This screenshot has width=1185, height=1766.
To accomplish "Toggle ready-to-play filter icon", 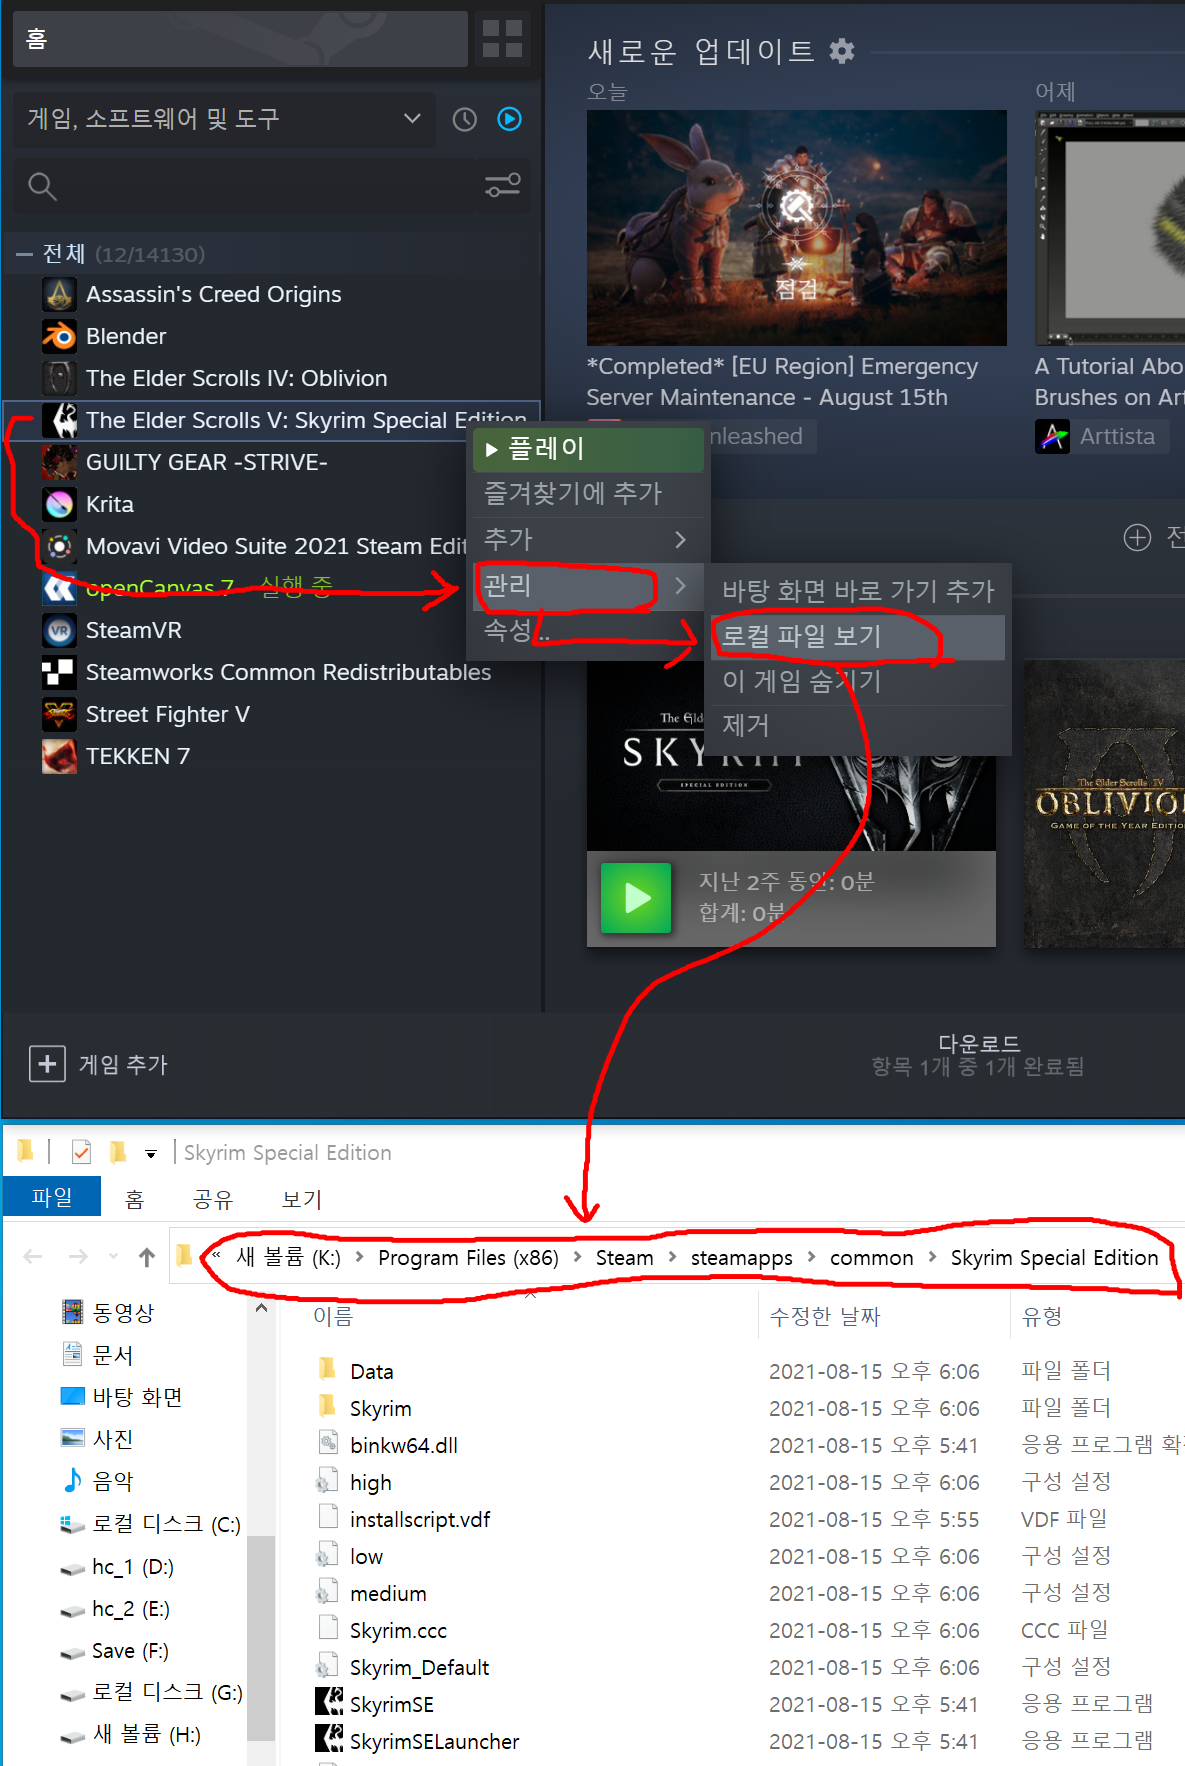I will tap(510, 120).
